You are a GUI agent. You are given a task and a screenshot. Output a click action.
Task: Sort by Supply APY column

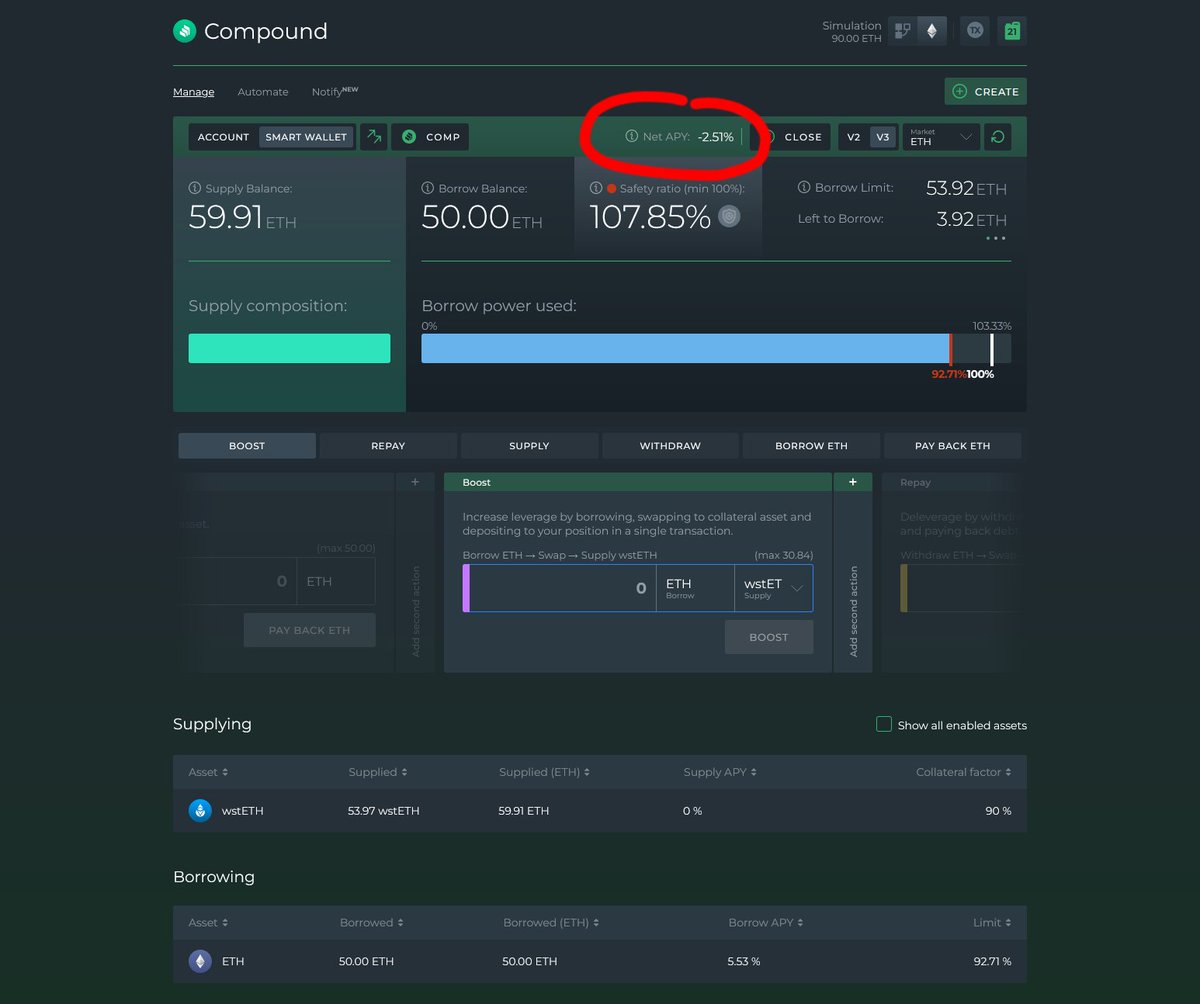click(x=720, y=772)
